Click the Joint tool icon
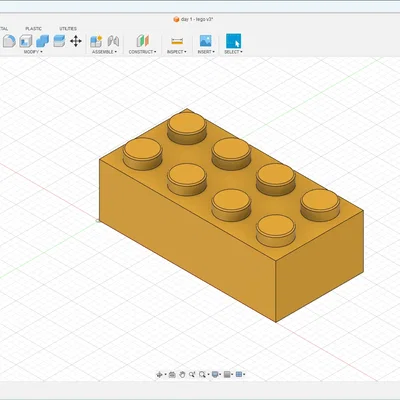This screenshot has width=400, height=400. [x=113, y=41]
